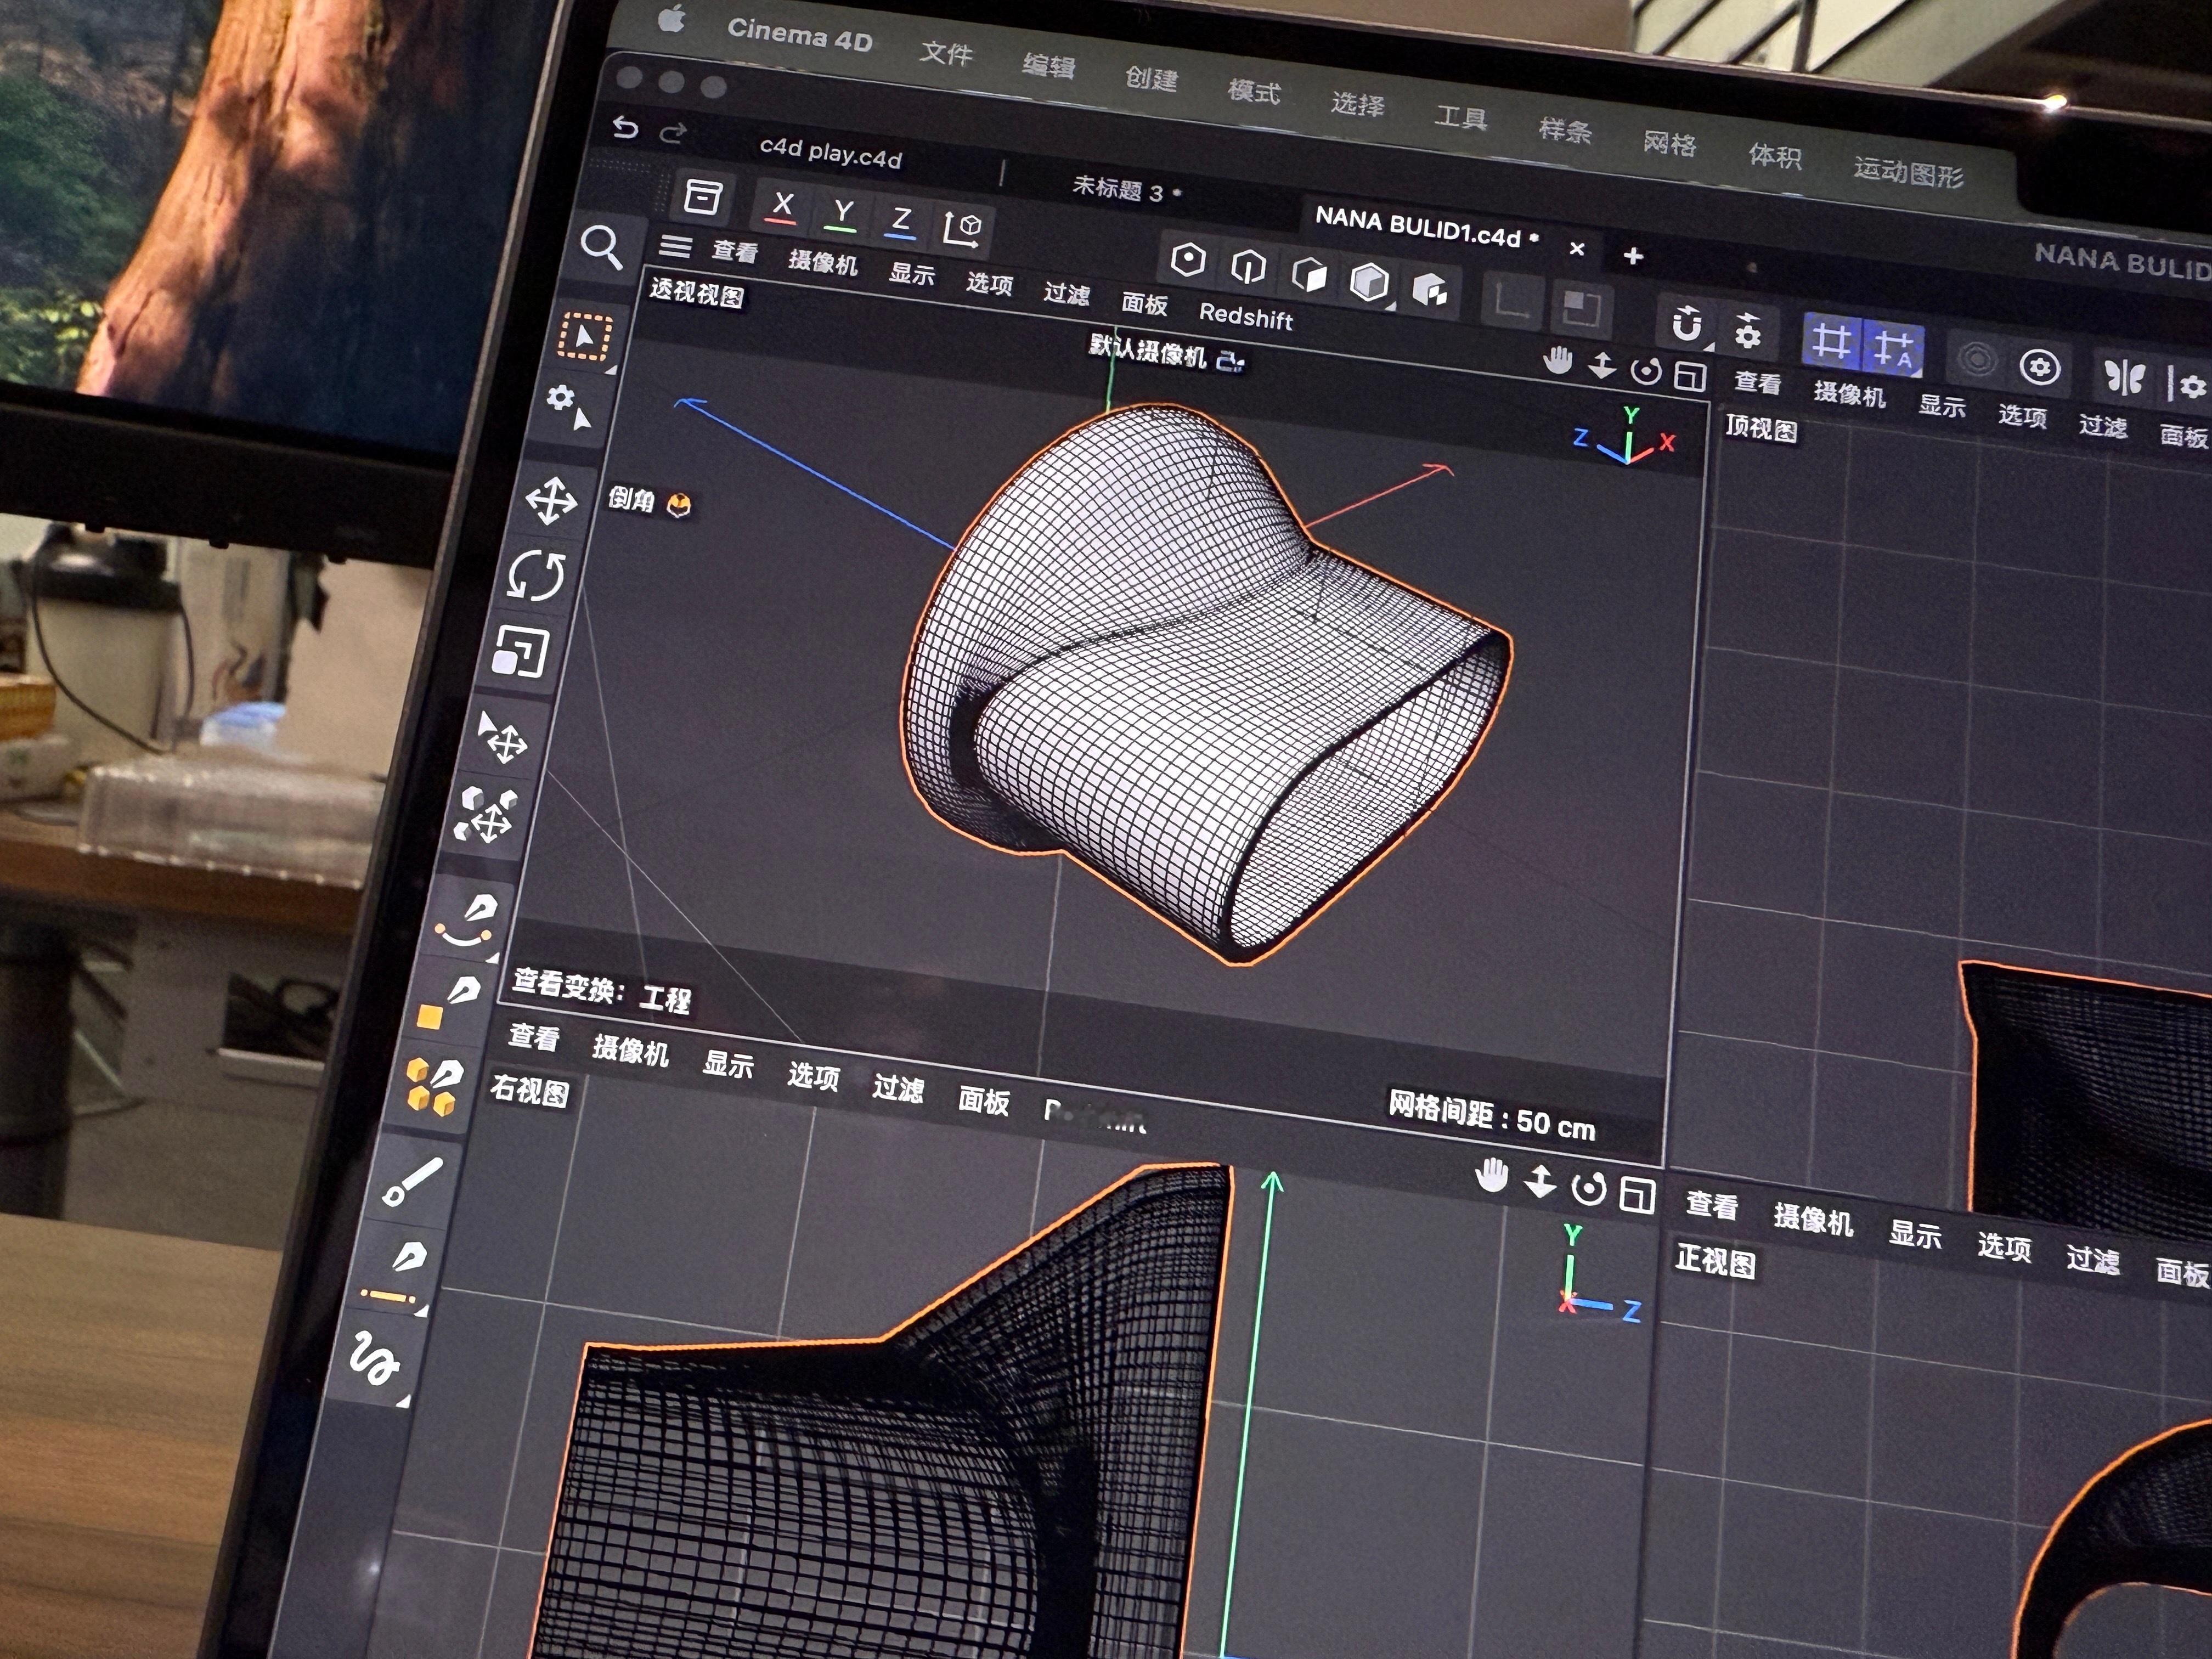This screenshot has width=2212, height=1659.
Task: Toggle the dimmed concentric soft selection icon
Action: click(x=1976, y=359)
